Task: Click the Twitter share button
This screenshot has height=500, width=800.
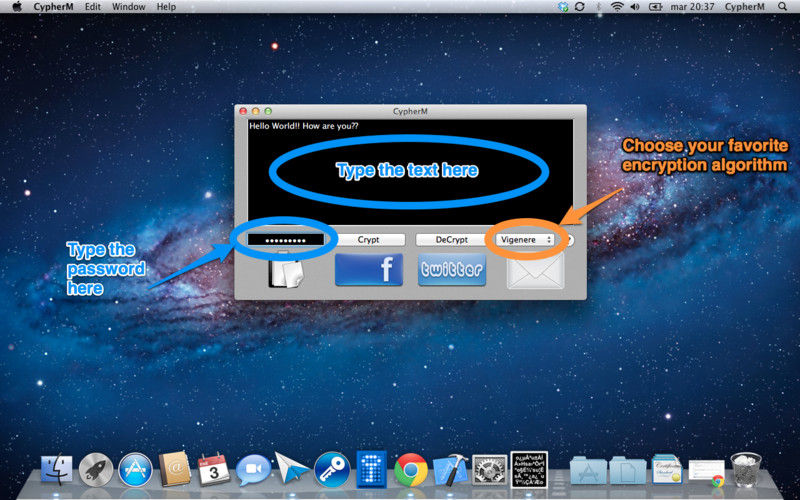Action: coord(451,269)
